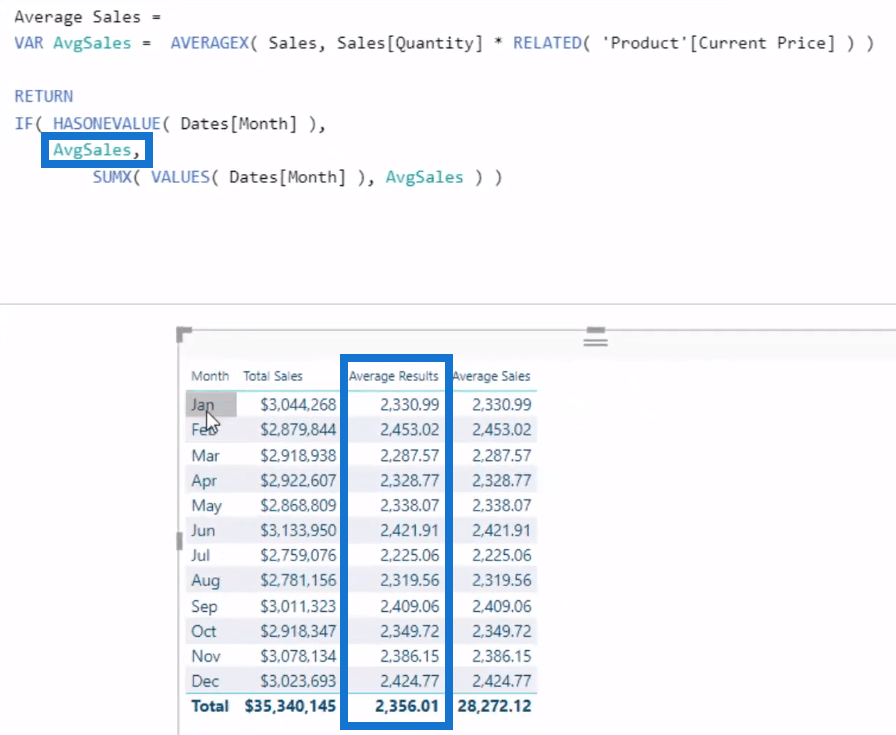Click the VAR keyword in formula
The width and height of the screenshot is (896, 735).
pos(29,43)
